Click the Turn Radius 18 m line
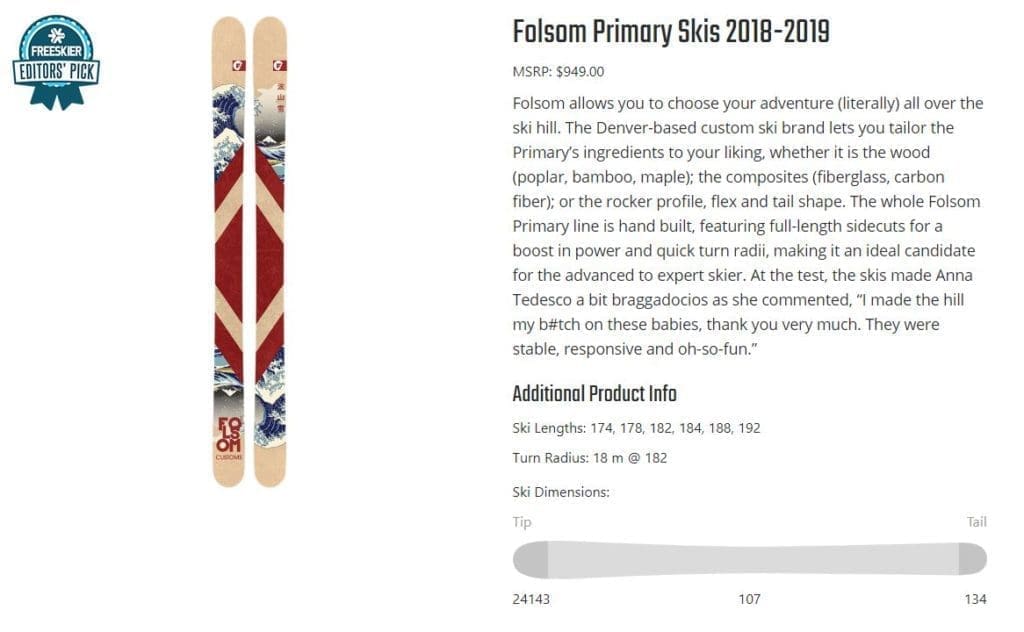The height and width of the screenshot is (632, 1024). 589,458
